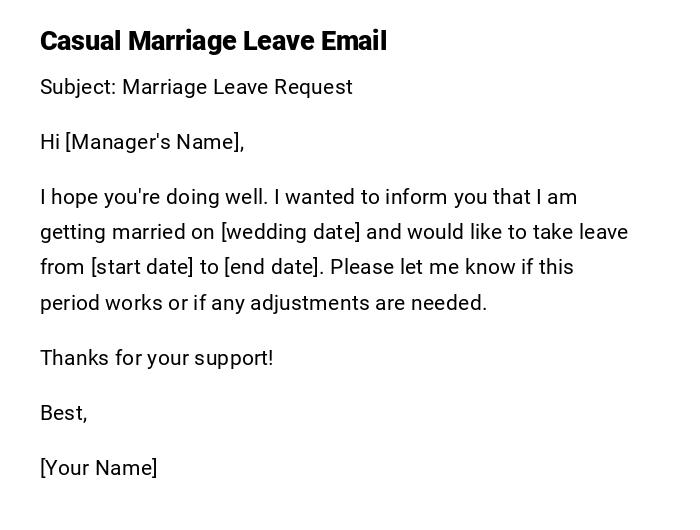Click the word 'Email' in the title
700x530 pixels.
pyautogui.click(x=354, y=41)
